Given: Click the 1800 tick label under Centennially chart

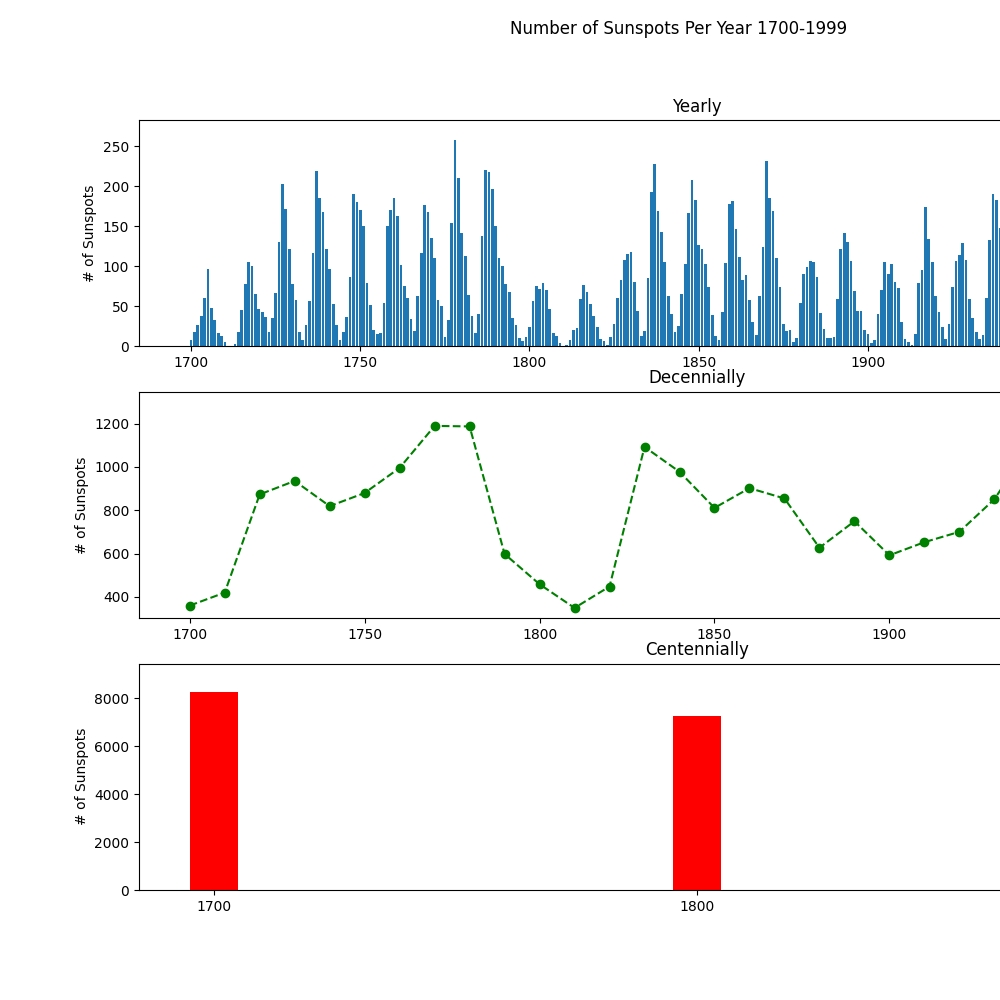Looking at the screenshot, I should [x=696, y=907].
